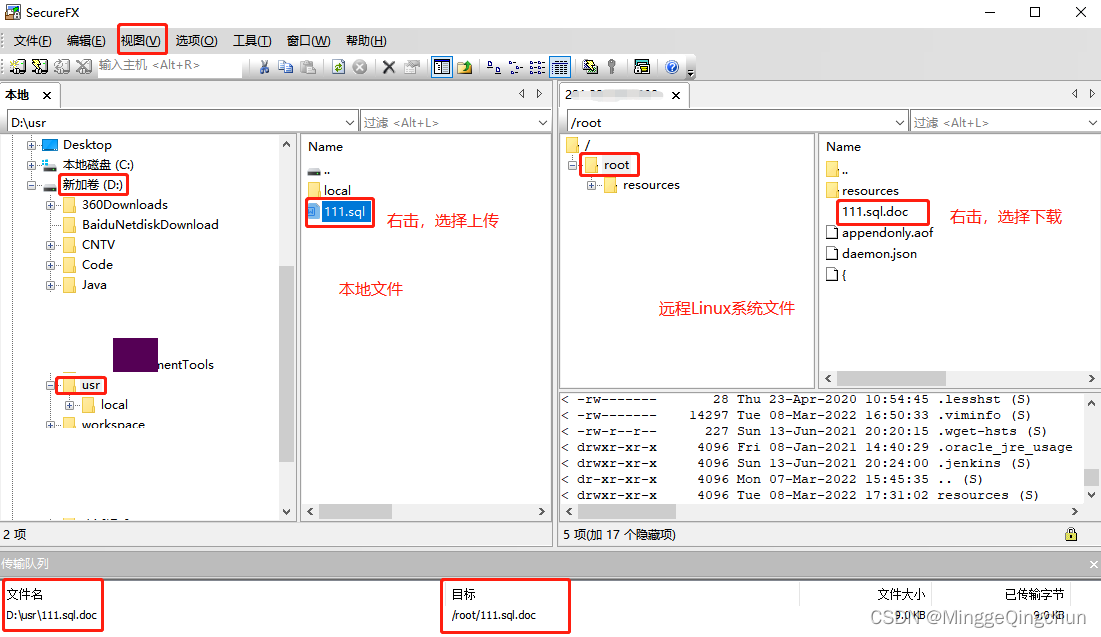The image size is (1101, 637).
Task: Click the Synchronize toolbar icon
Action: (590, 67)
